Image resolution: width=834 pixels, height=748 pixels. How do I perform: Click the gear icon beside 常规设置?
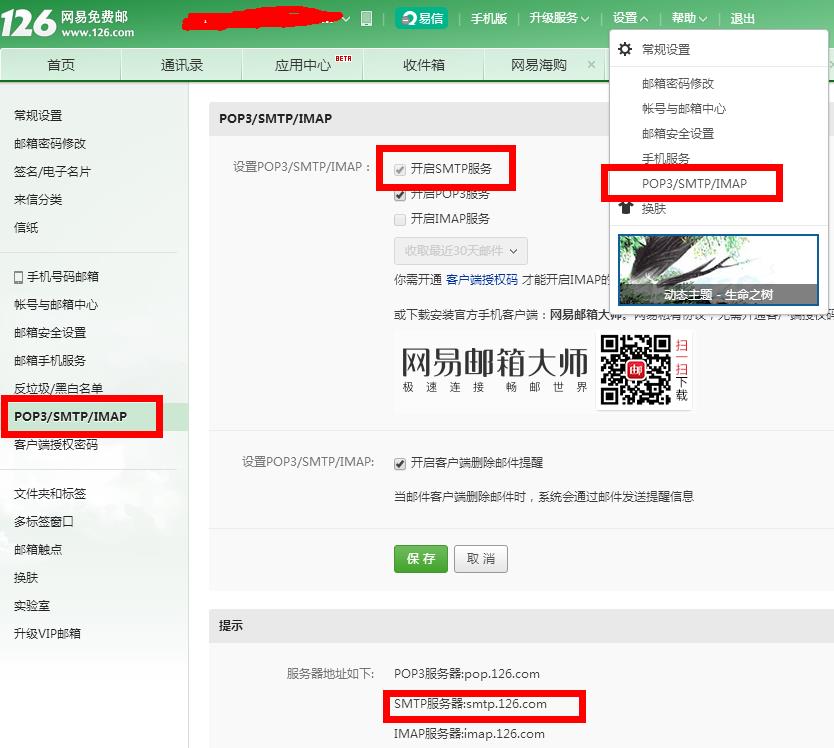[625, 49]
